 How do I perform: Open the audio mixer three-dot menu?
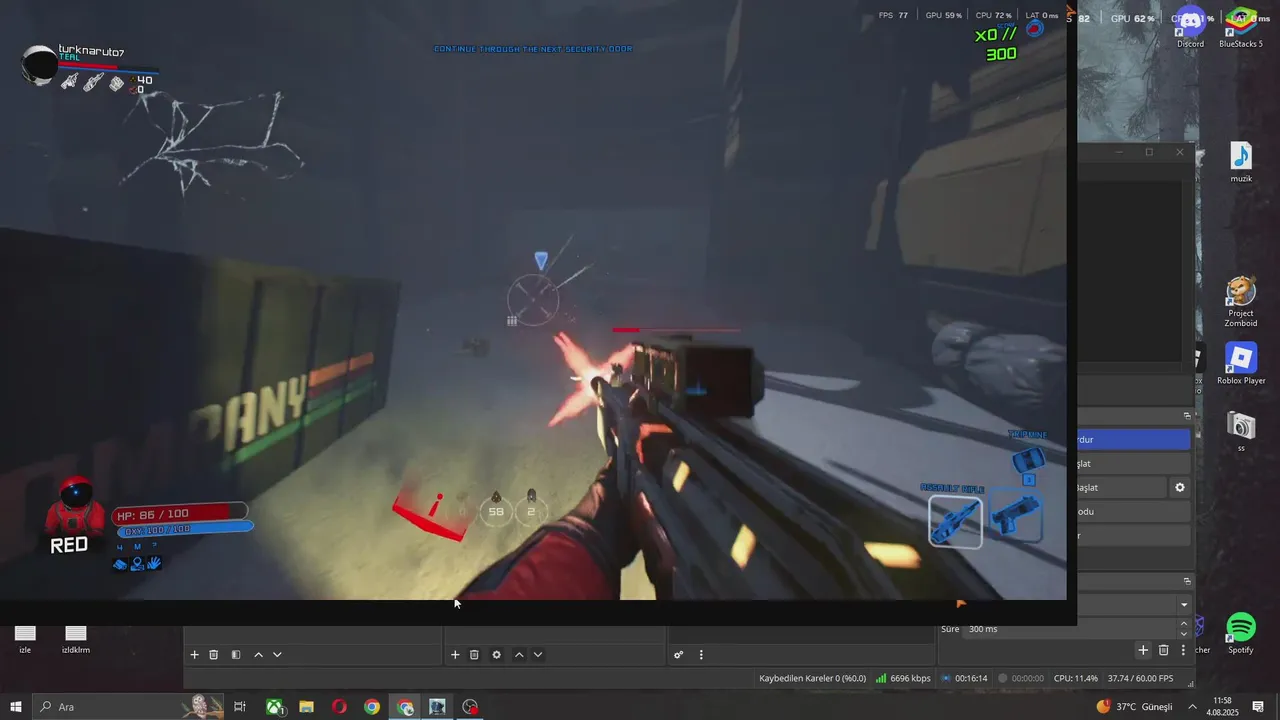tap(701, 655)
